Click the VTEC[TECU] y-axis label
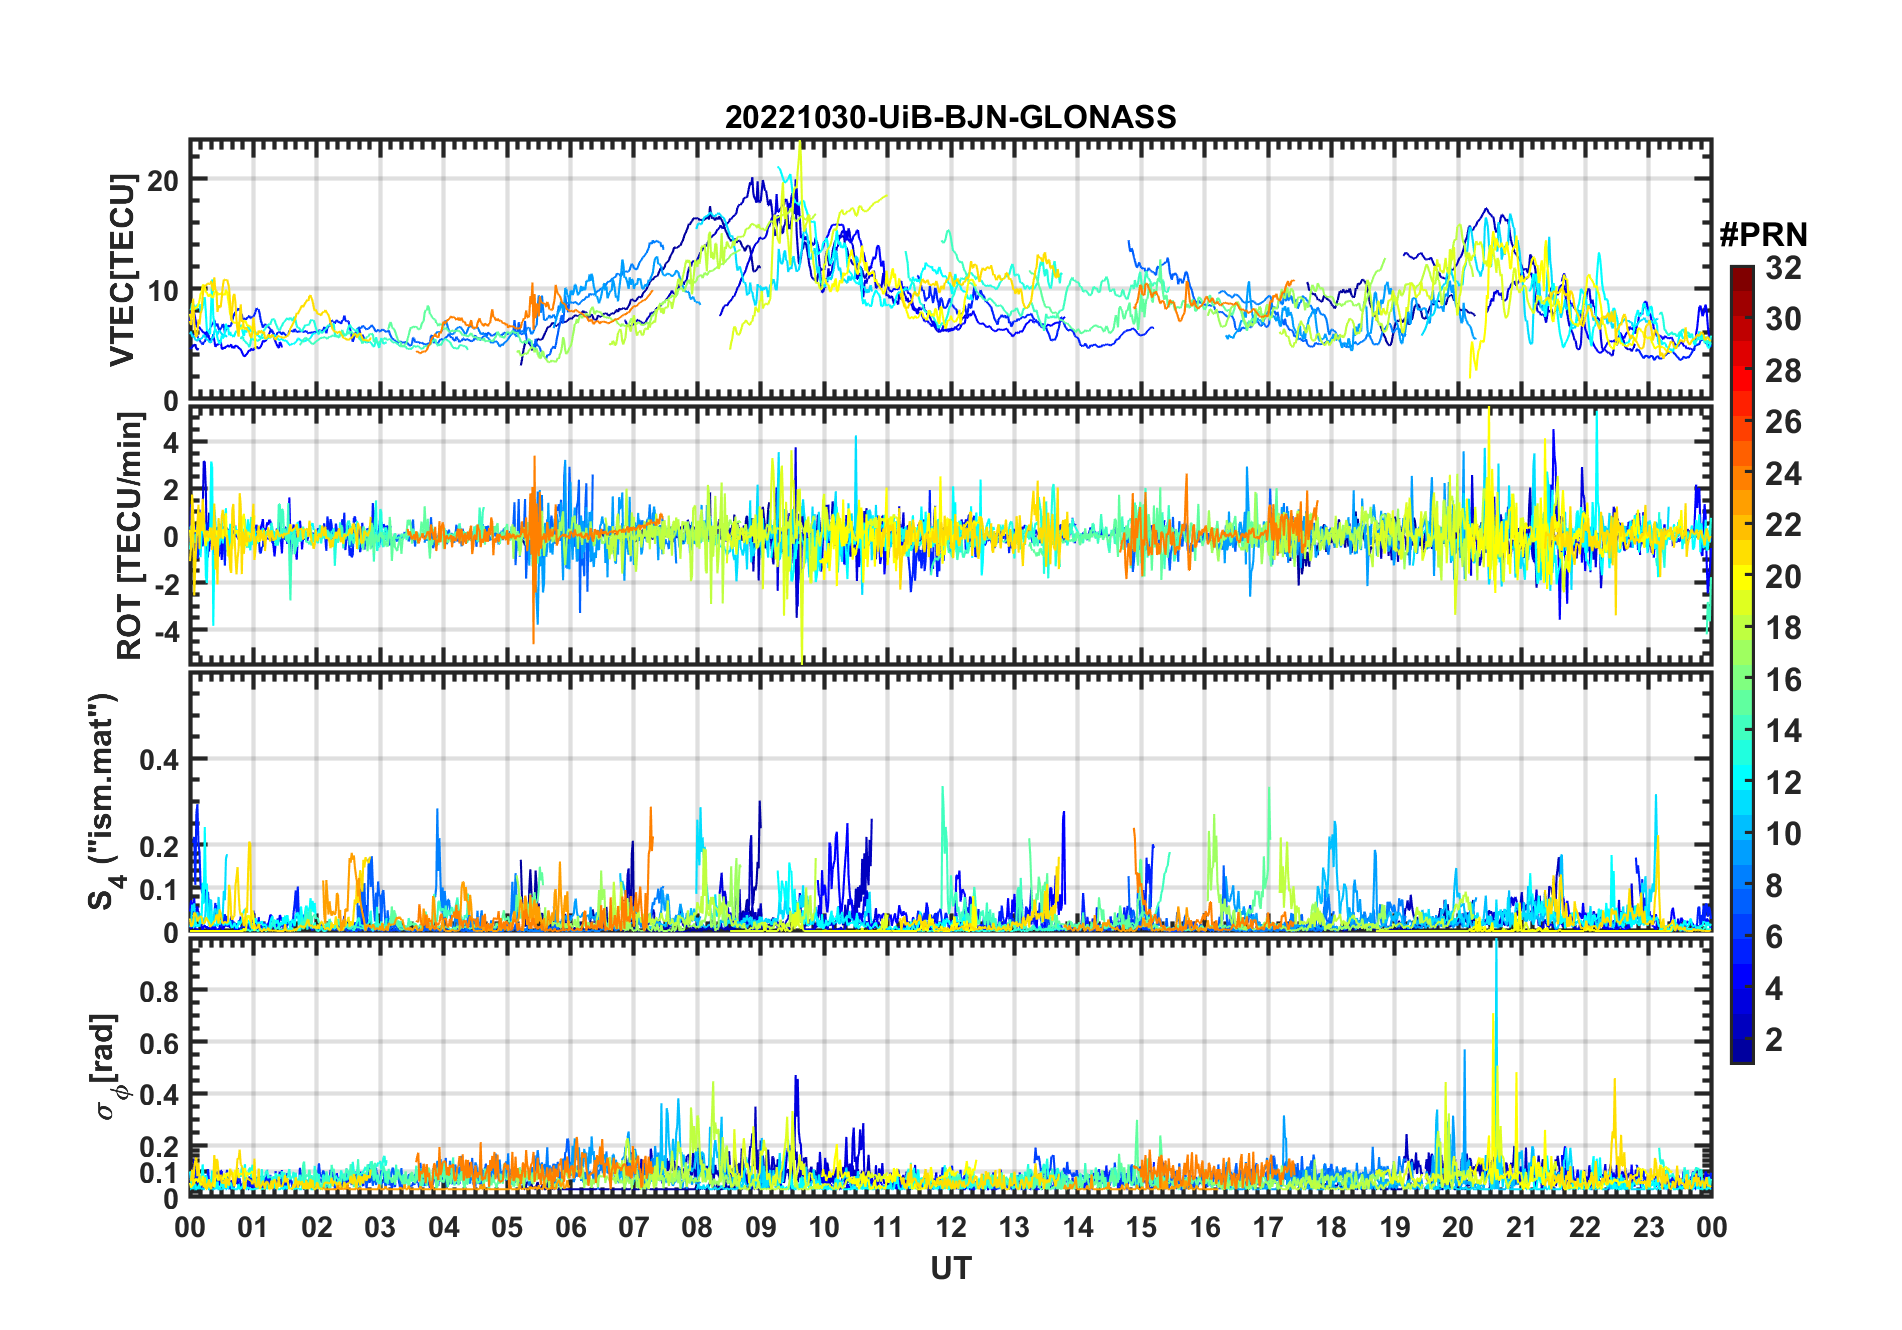Viewport: 1902px width, 1330px height. [122, 270]
